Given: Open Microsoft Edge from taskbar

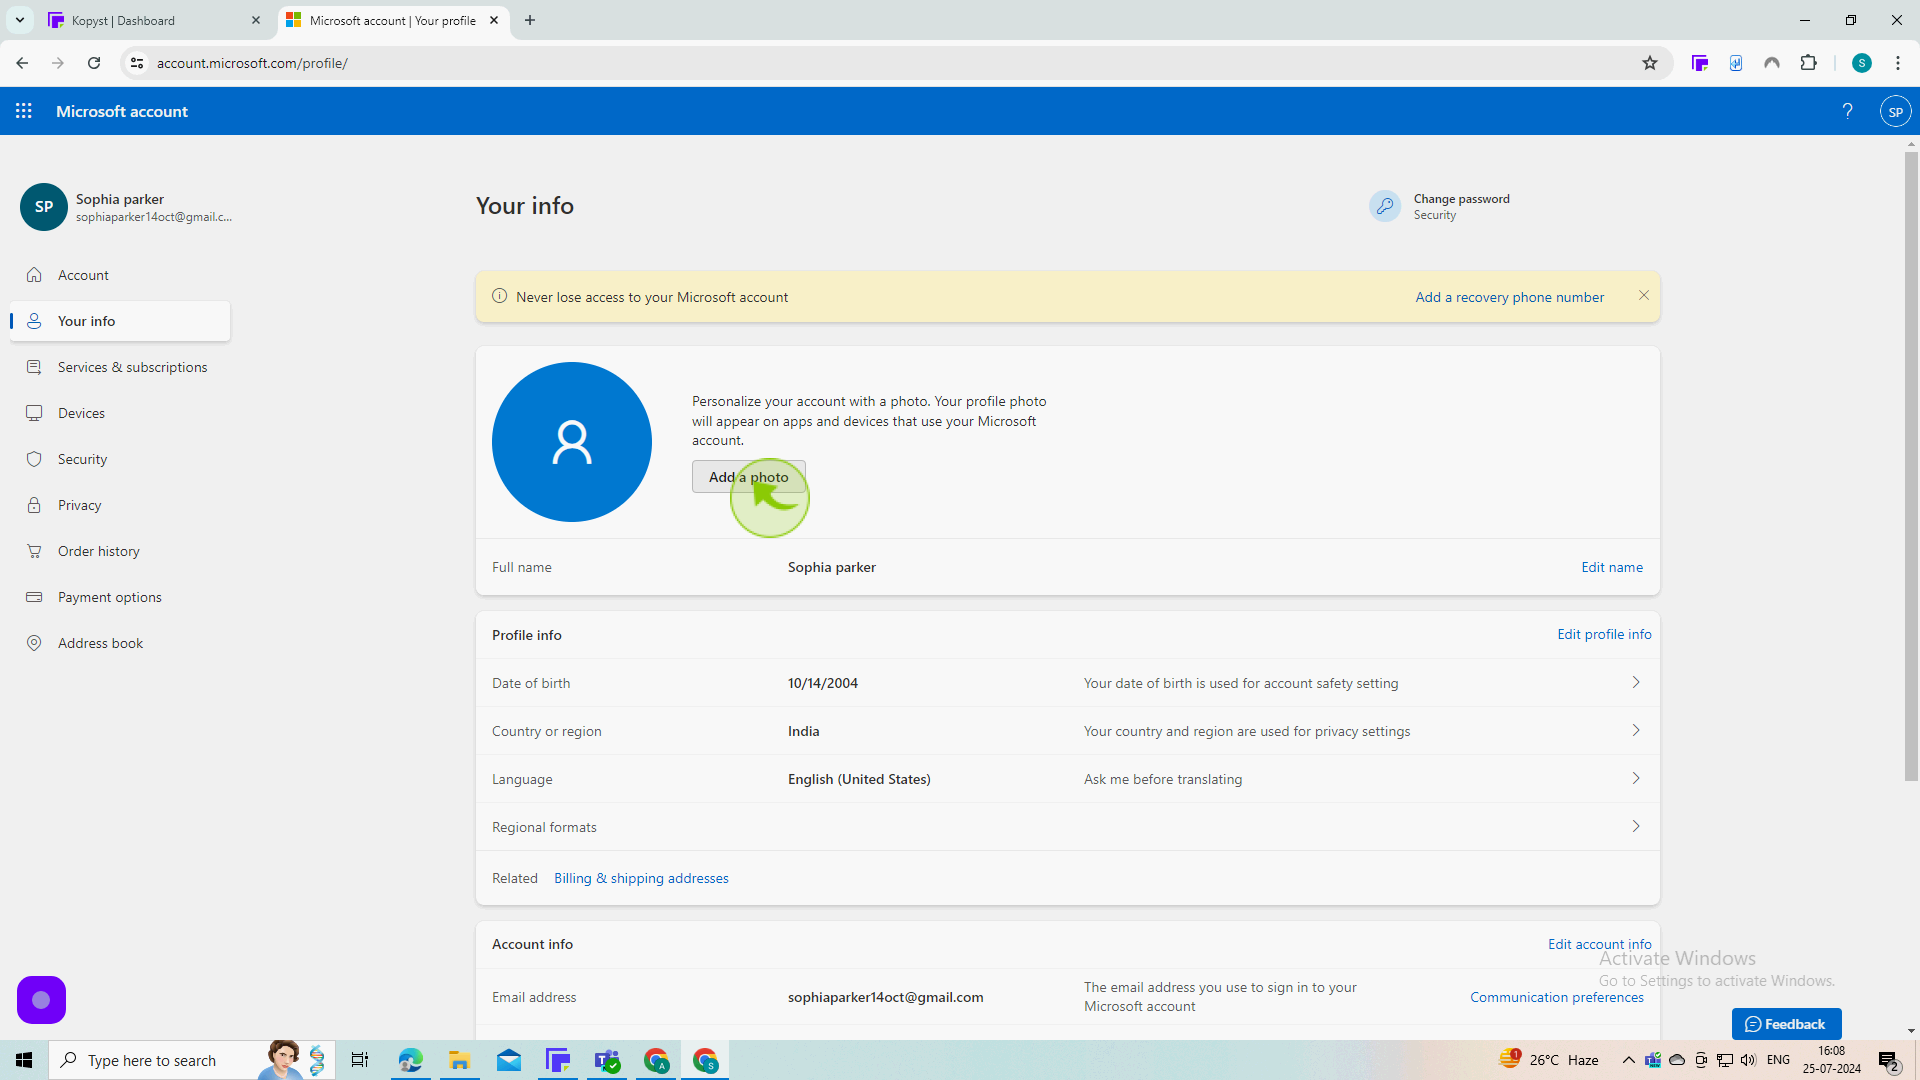Looking at the screenshot, I should pos(410,1060).
